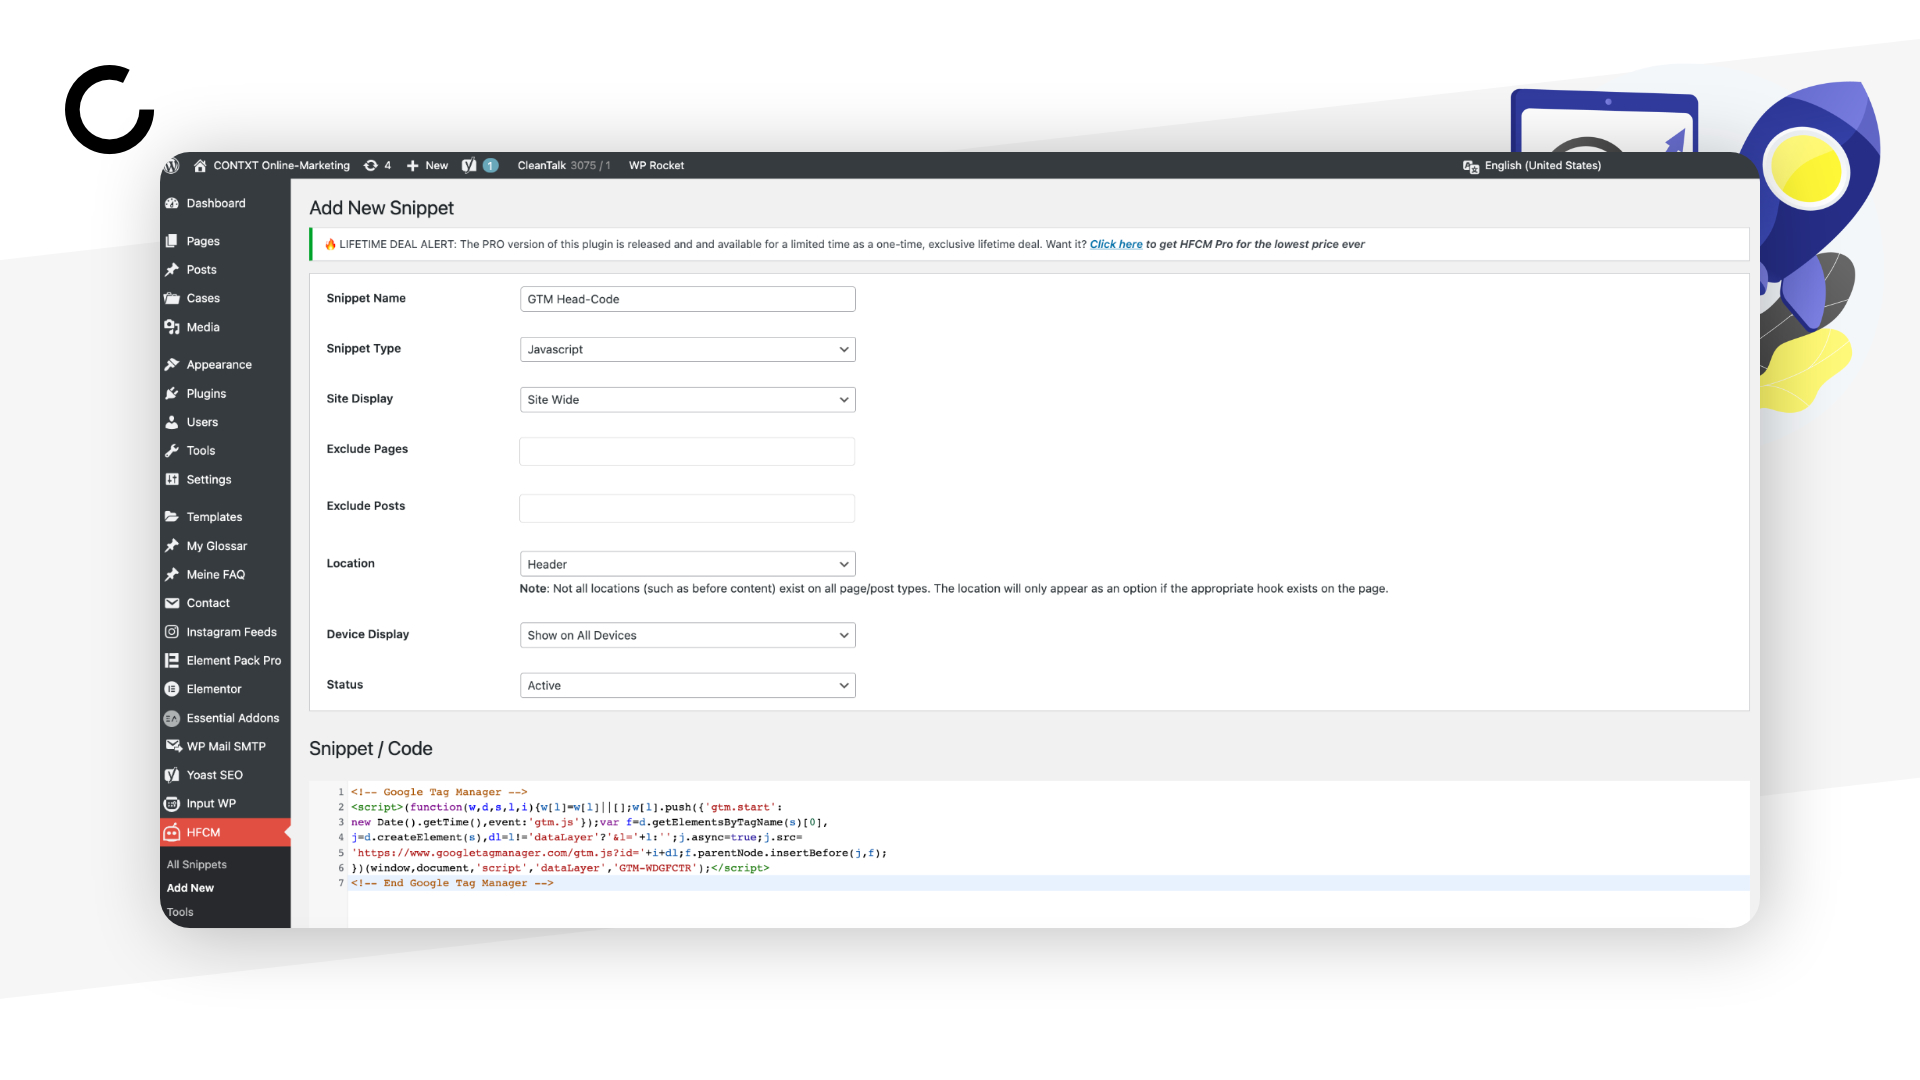The width and height of the screenshot is (1920, 1080).
Task: Open WP Rocket in the admin bar
Action: (x=657, y=166)
